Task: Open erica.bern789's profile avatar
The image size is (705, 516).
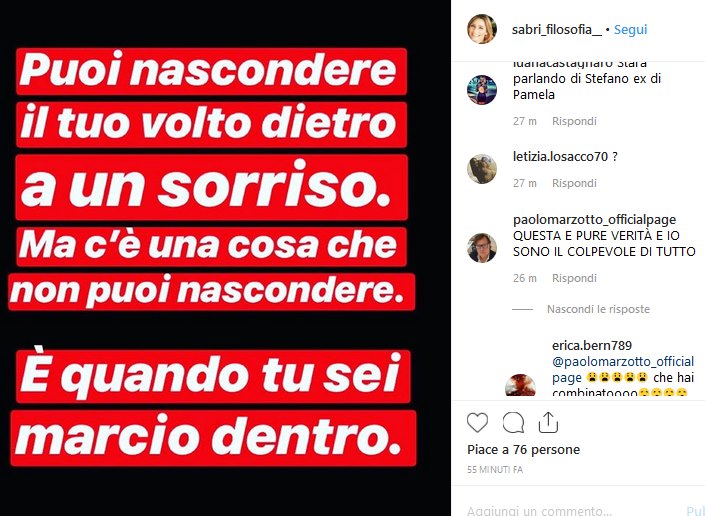Action: (x=520, y=386)
